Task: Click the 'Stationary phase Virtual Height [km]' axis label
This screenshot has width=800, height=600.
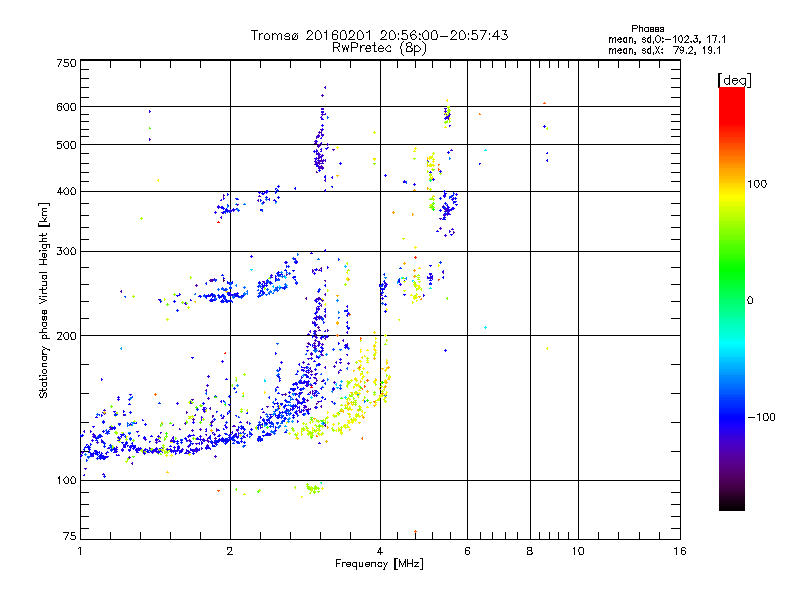Action: [44, 301]
